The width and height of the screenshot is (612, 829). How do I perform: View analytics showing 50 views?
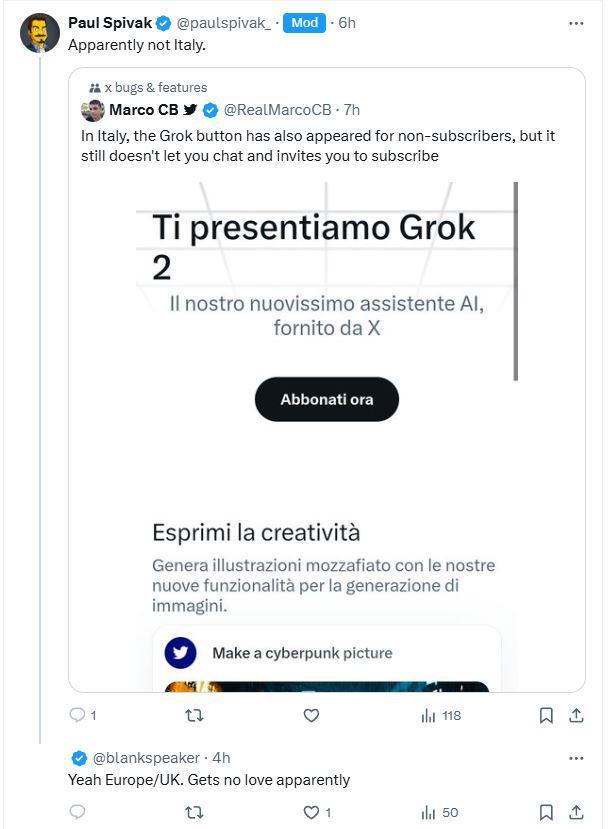[438, 812]
